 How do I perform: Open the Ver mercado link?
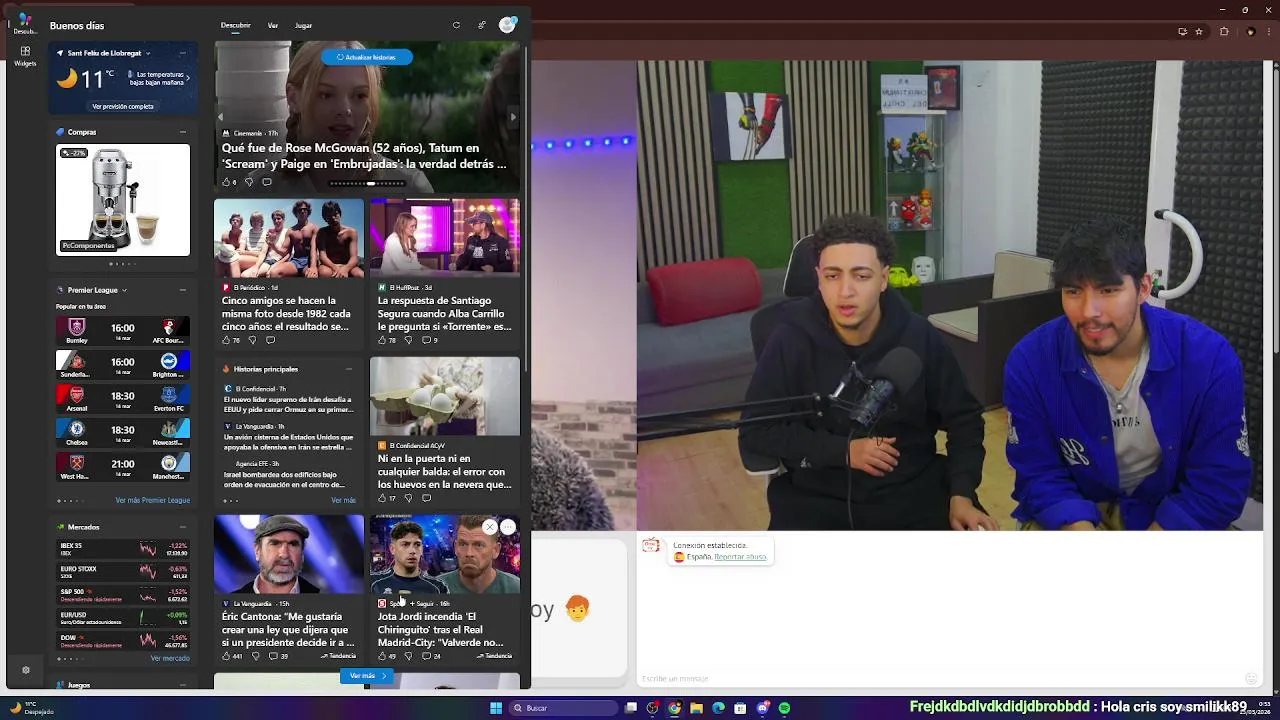tap(170, 658)
